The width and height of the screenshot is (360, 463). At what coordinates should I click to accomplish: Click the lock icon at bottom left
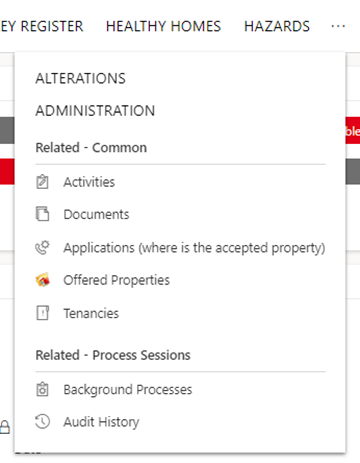pyautogui.click(x=5, y=427)
